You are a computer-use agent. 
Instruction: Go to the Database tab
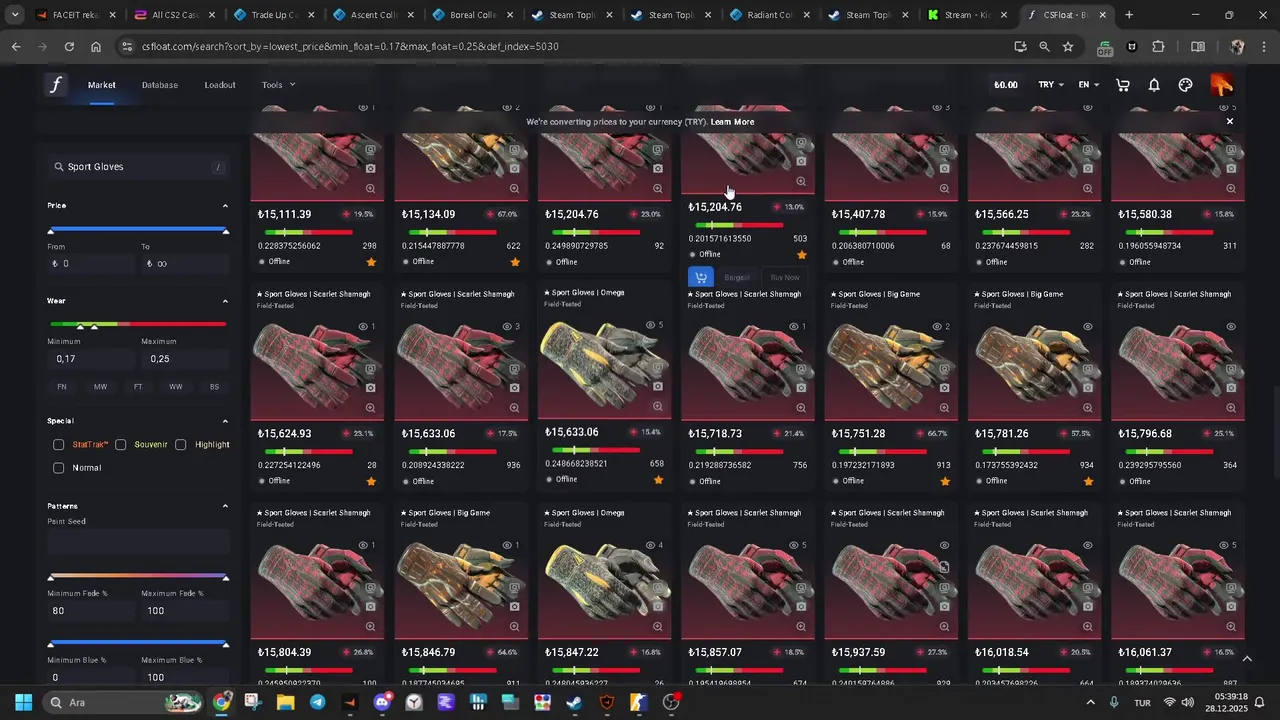tap(160, 85)
